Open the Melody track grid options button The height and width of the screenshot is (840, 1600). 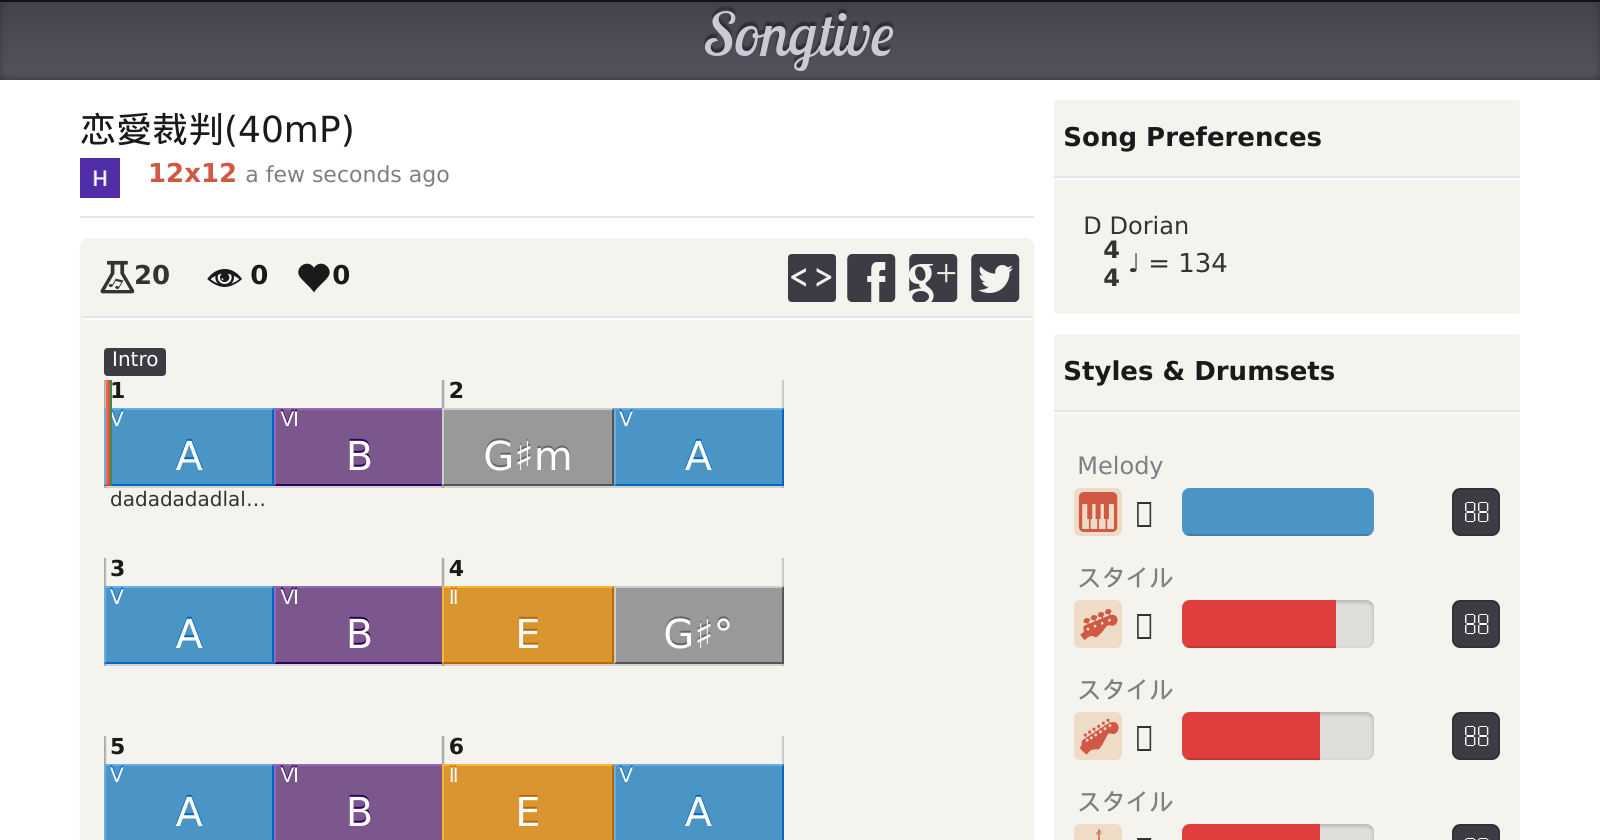[x=1476, y=513]
